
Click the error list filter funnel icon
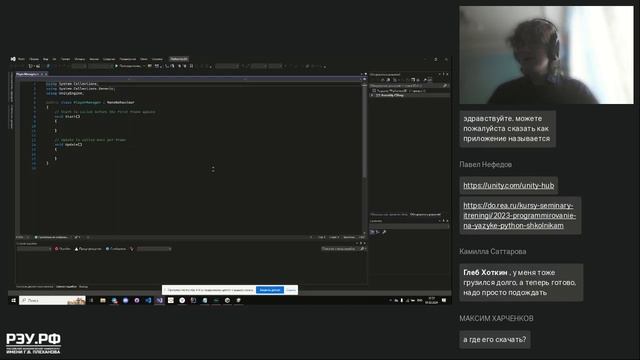132,249
